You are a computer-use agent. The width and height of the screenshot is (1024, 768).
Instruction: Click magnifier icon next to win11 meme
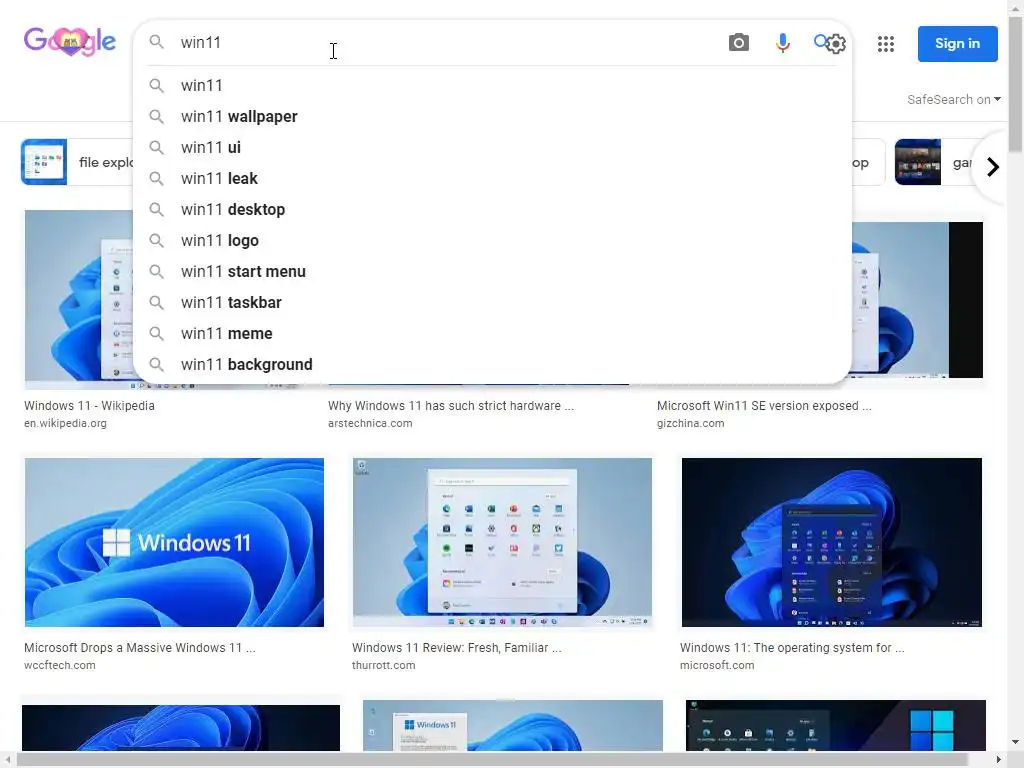coord(156,333)
